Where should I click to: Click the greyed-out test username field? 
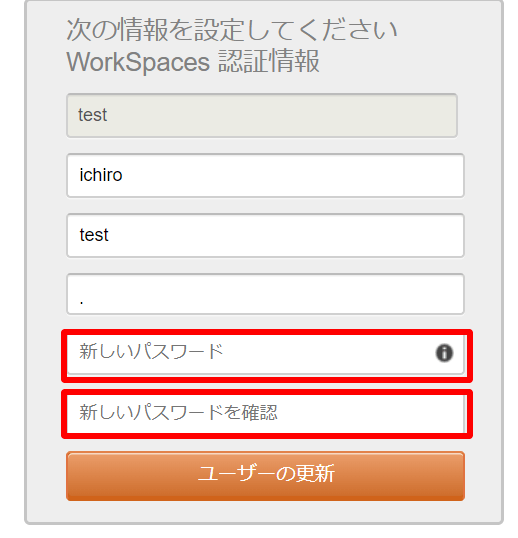tap(262, 115)
